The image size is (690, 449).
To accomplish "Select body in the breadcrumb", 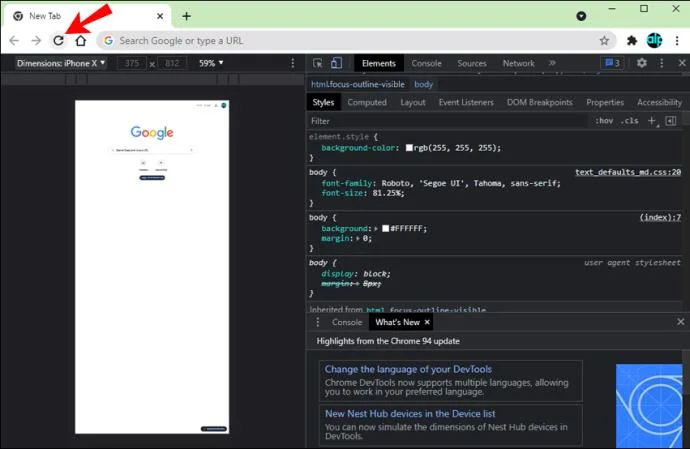I will 423,84.
